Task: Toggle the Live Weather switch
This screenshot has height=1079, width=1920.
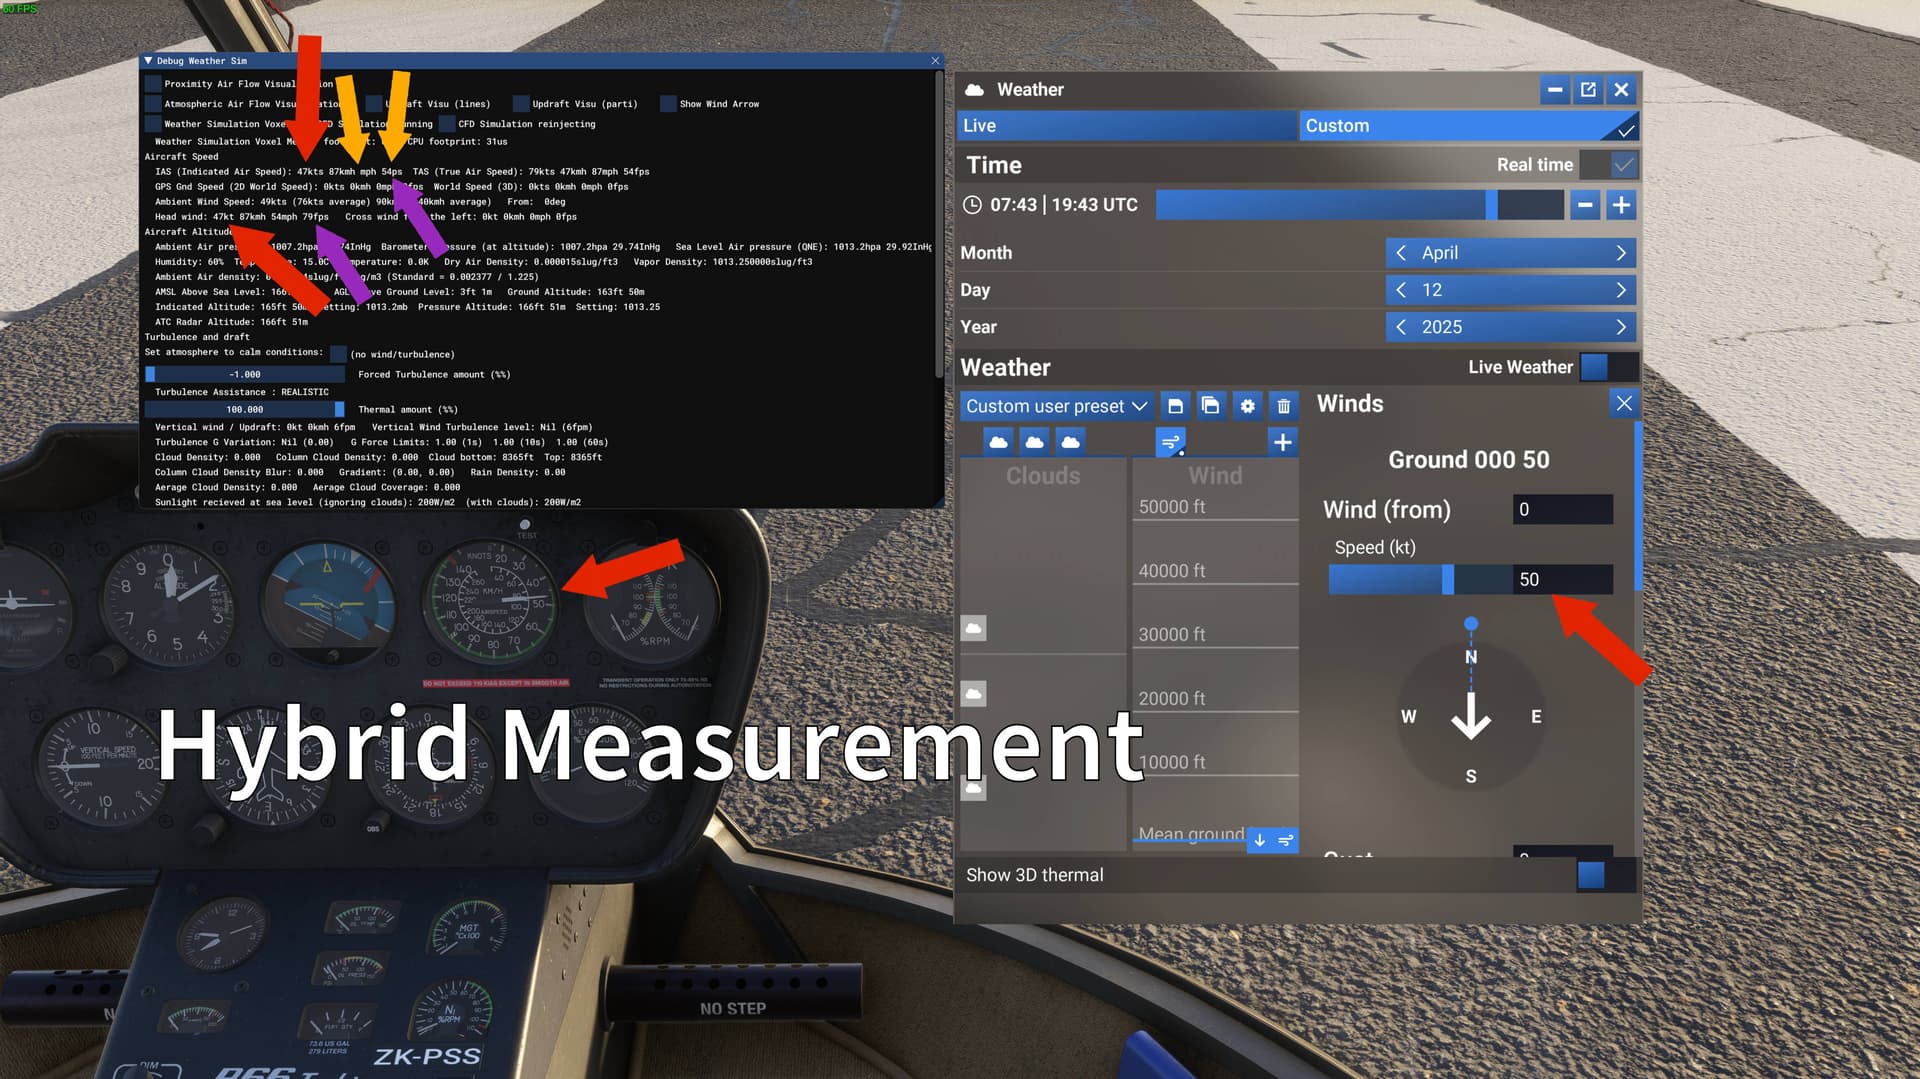Action: point(1609,367)
